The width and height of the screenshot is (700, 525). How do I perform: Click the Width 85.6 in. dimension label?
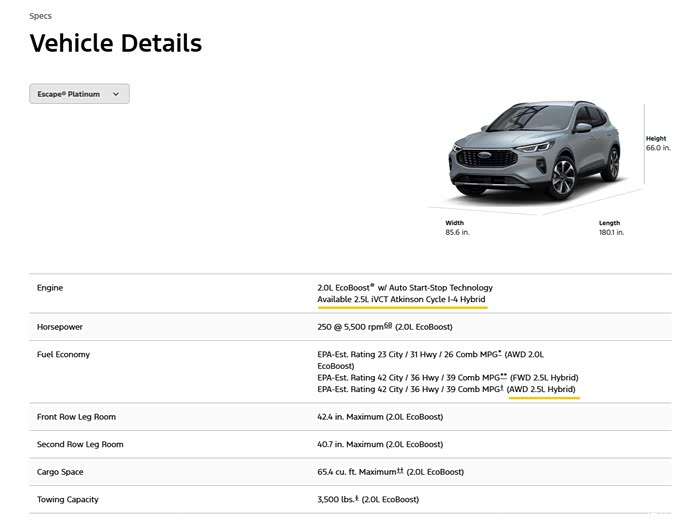pyautogui.click(x=457, y=228)
